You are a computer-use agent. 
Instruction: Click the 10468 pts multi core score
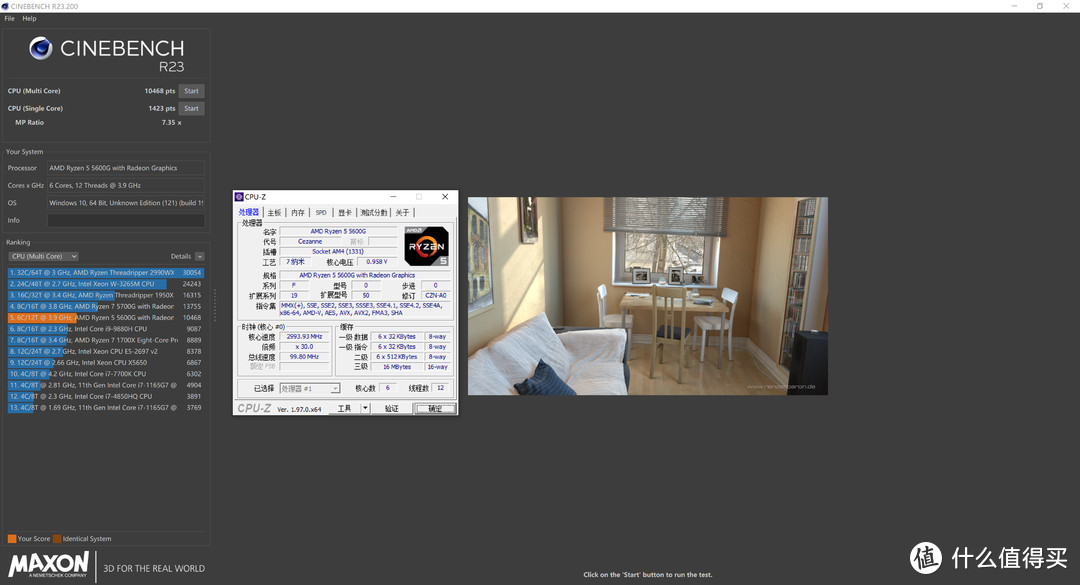coord(160,91)
